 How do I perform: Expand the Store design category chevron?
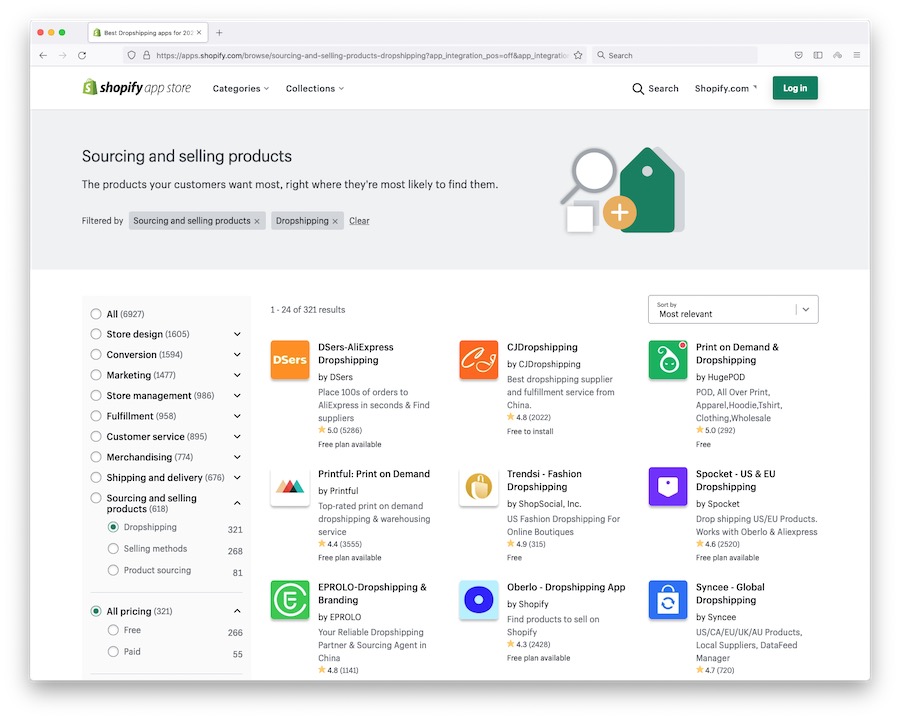[237, 334]
